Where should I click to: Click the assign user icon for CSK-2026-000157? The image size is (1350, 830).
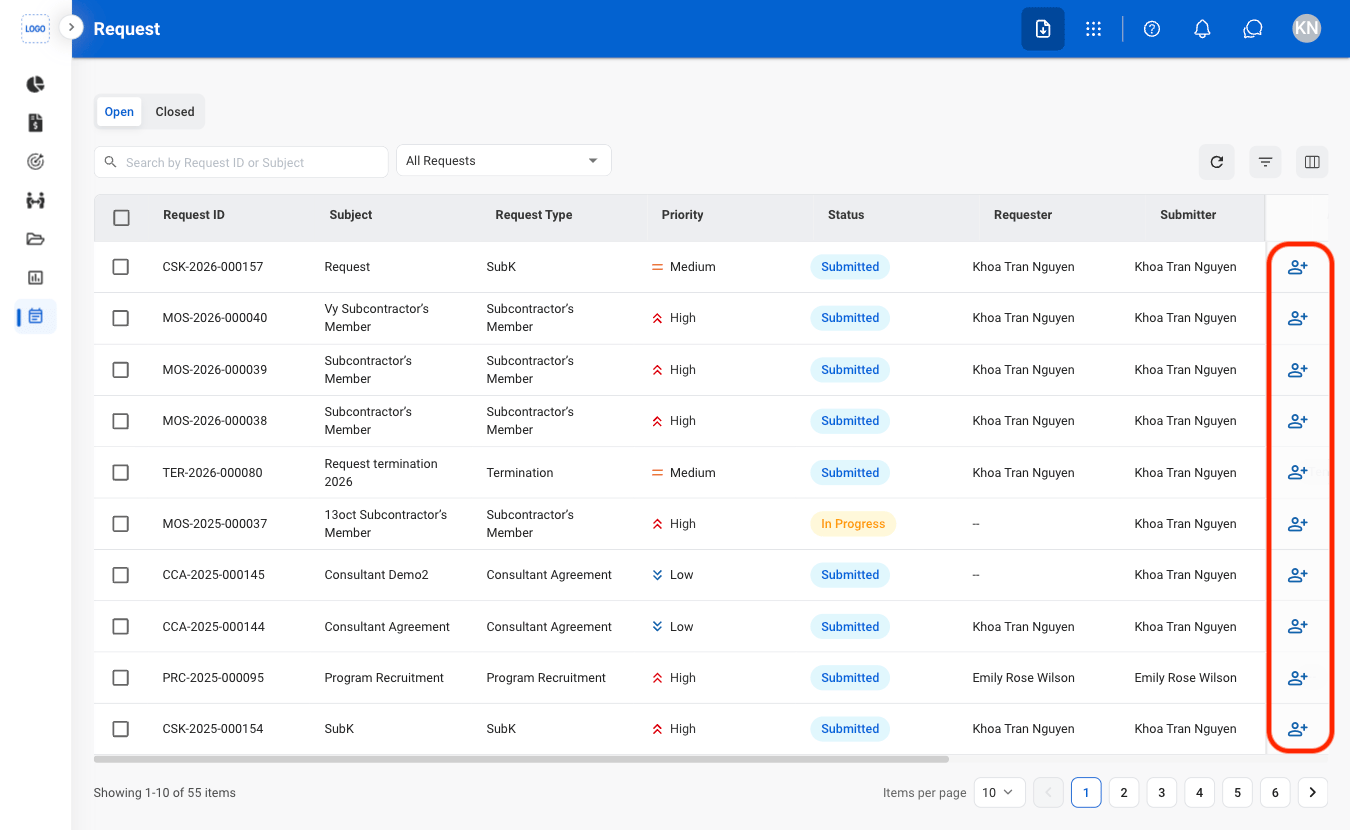point(1297,267)
